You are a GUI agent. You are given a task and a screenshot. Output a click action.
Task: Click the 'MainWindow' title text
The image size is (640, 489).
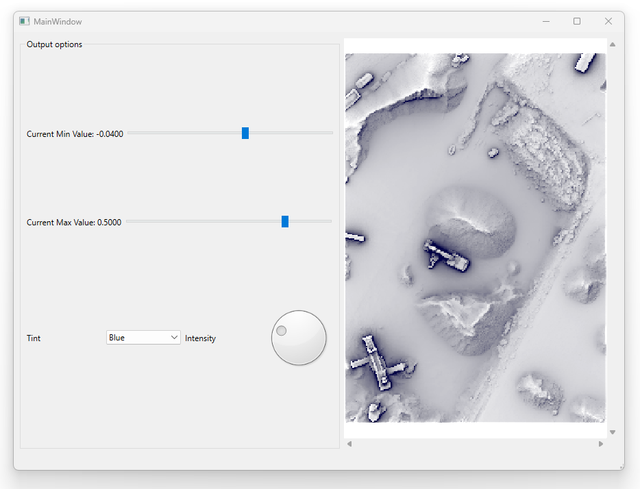[58, 22]
